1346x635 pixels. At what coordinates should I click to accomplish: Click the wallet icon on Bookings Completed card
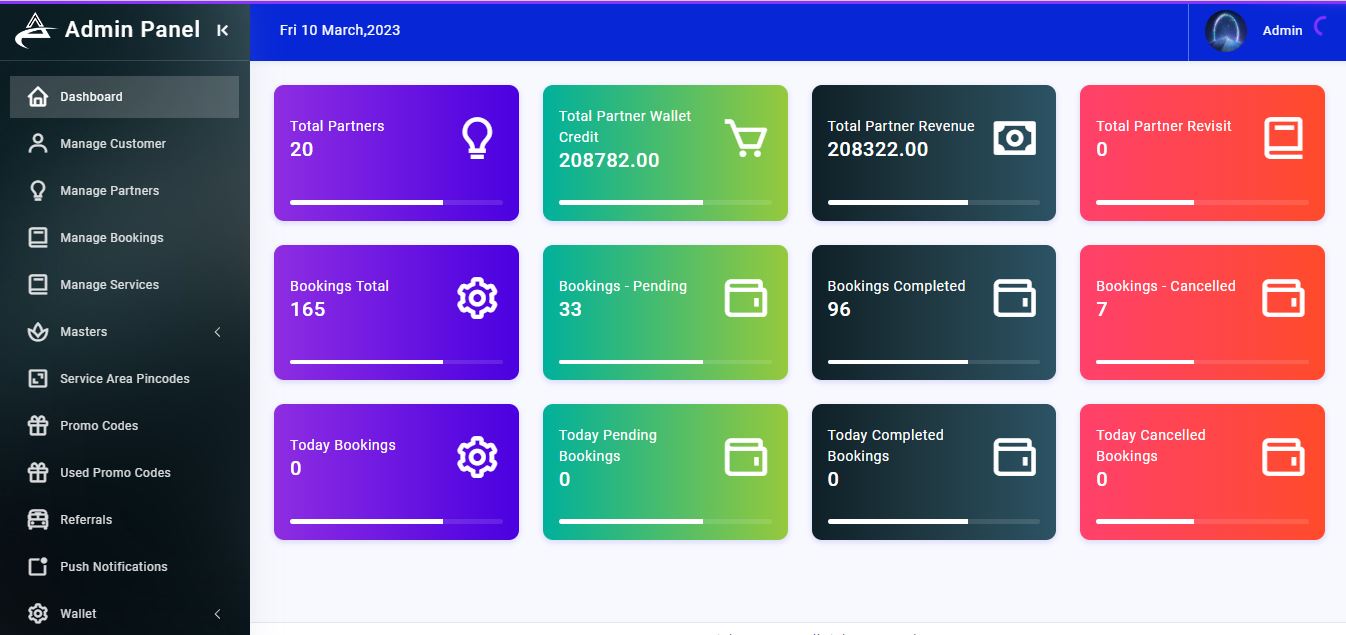[x=1014, y=298]
